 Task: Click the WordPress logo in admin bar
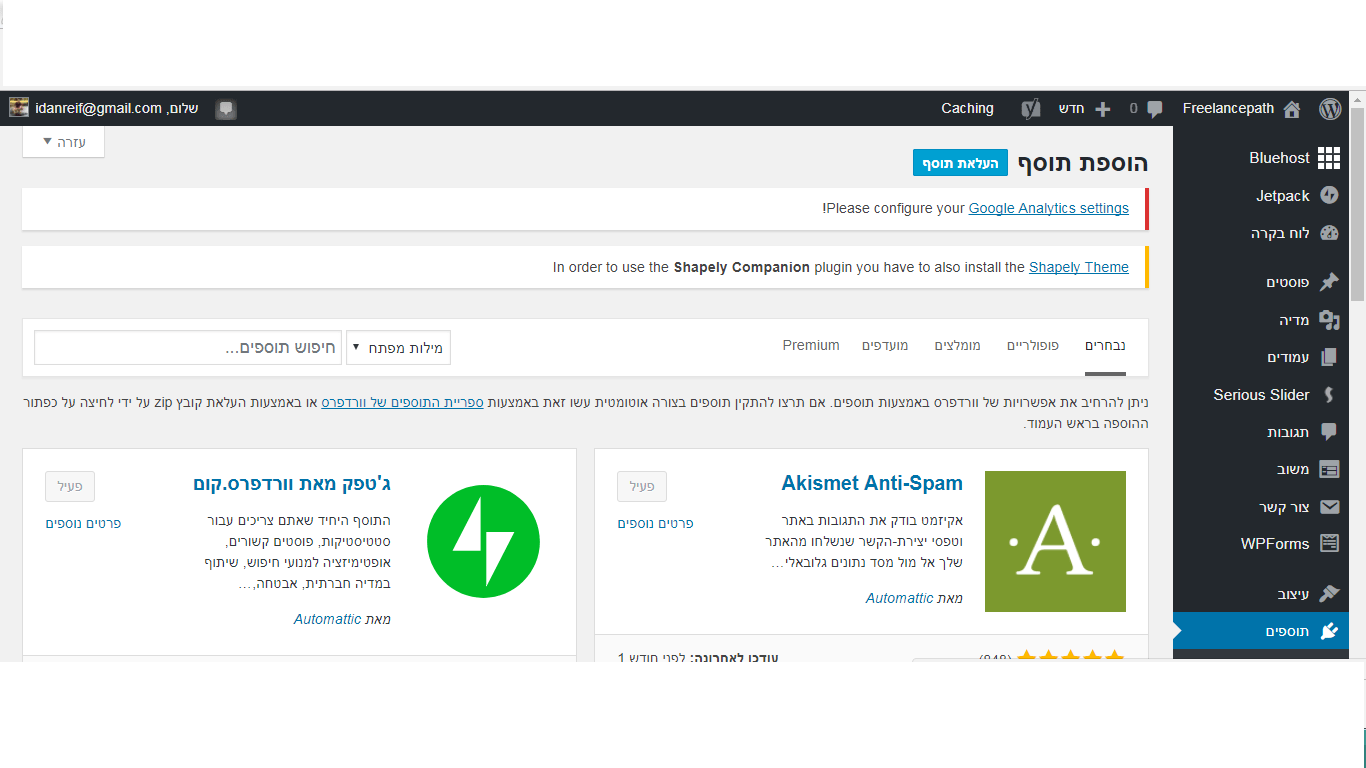[1329, 109]
